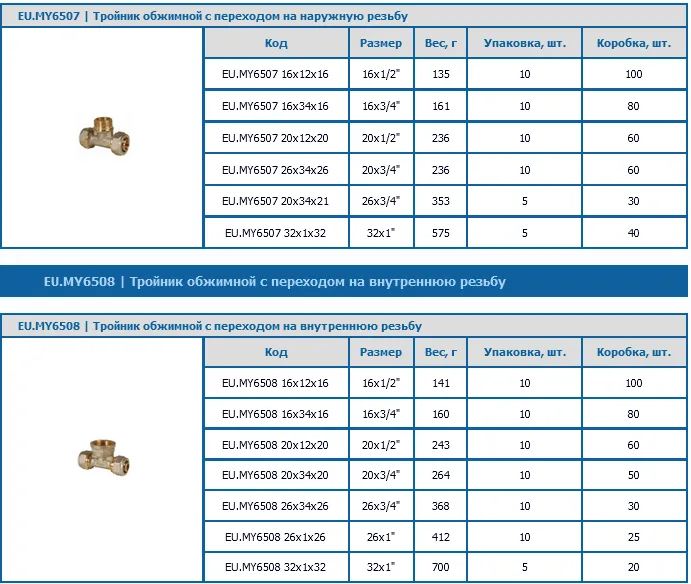This screenshot has width=691, height=584.
Task: Click code EU.MY6507 16x34x16
Action: [275, 106]
